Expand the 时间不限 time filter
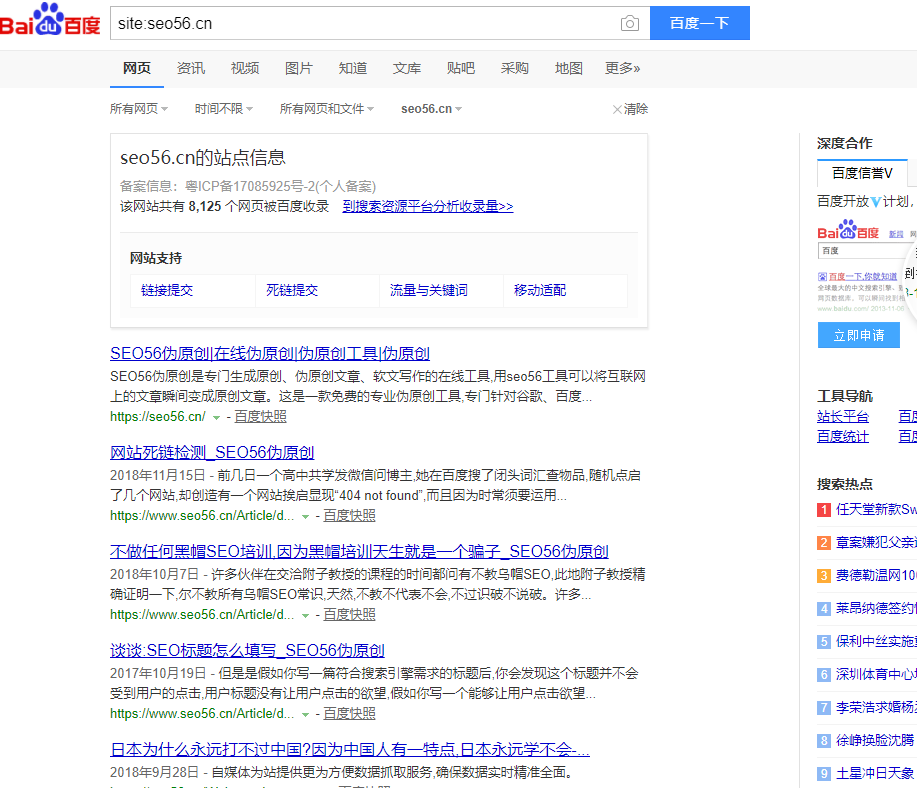This screenshot has width=917, height=788. tap(223, 109)
